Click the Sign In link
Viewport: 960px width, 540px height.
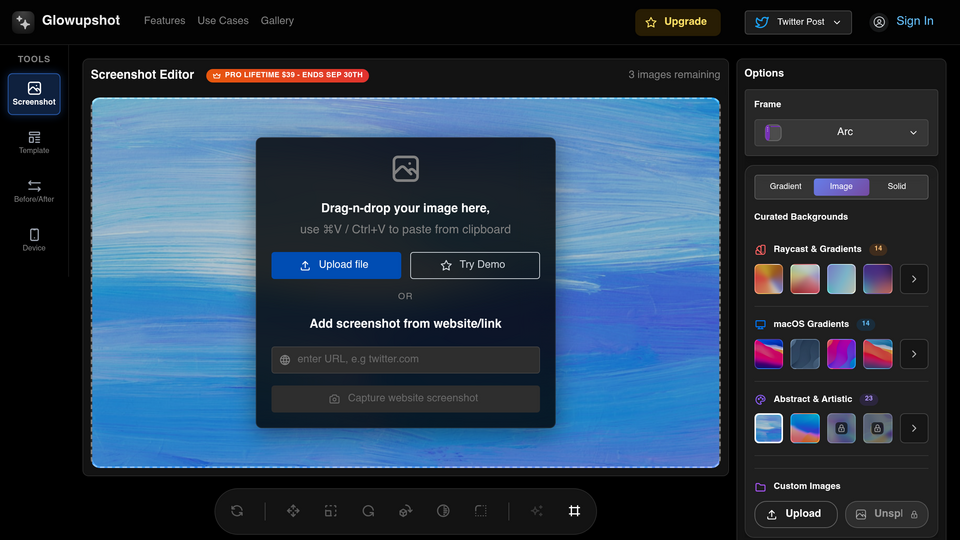pyautogui.click(x=915, y=21)
